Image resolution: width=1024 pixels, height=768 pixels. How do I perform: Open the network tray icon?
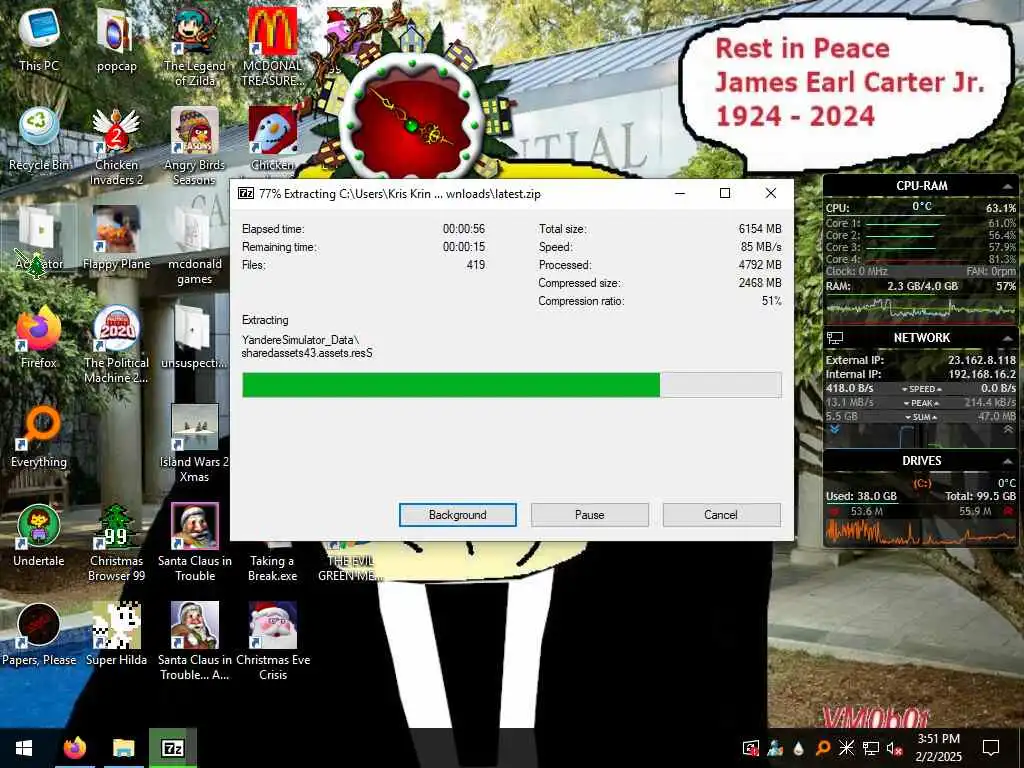(x=871, y=748)
